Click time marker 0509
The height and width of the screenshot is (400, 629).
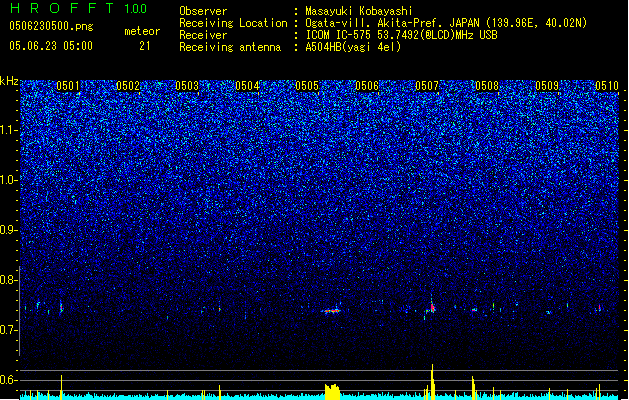[547, 86]
